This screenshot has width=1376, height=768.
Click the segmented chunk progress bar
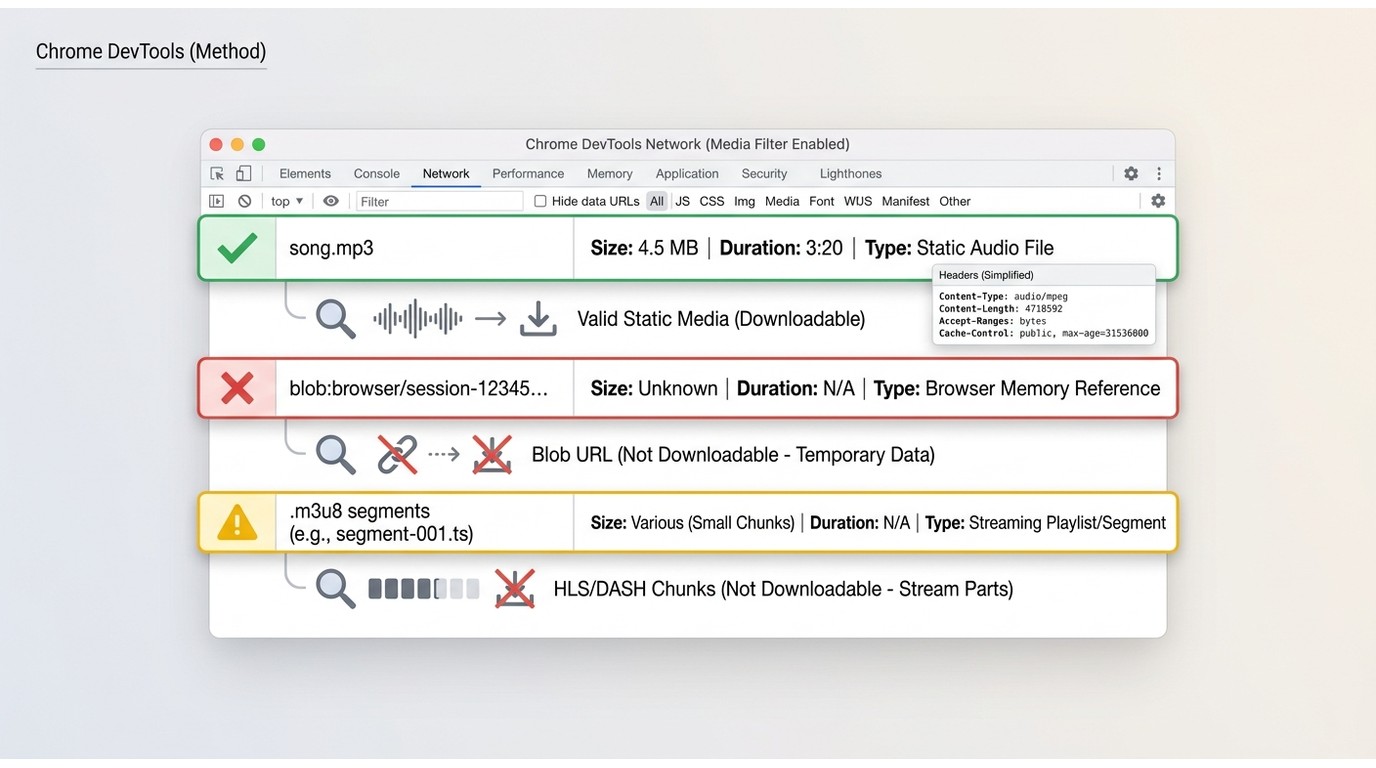click(424, 589)
